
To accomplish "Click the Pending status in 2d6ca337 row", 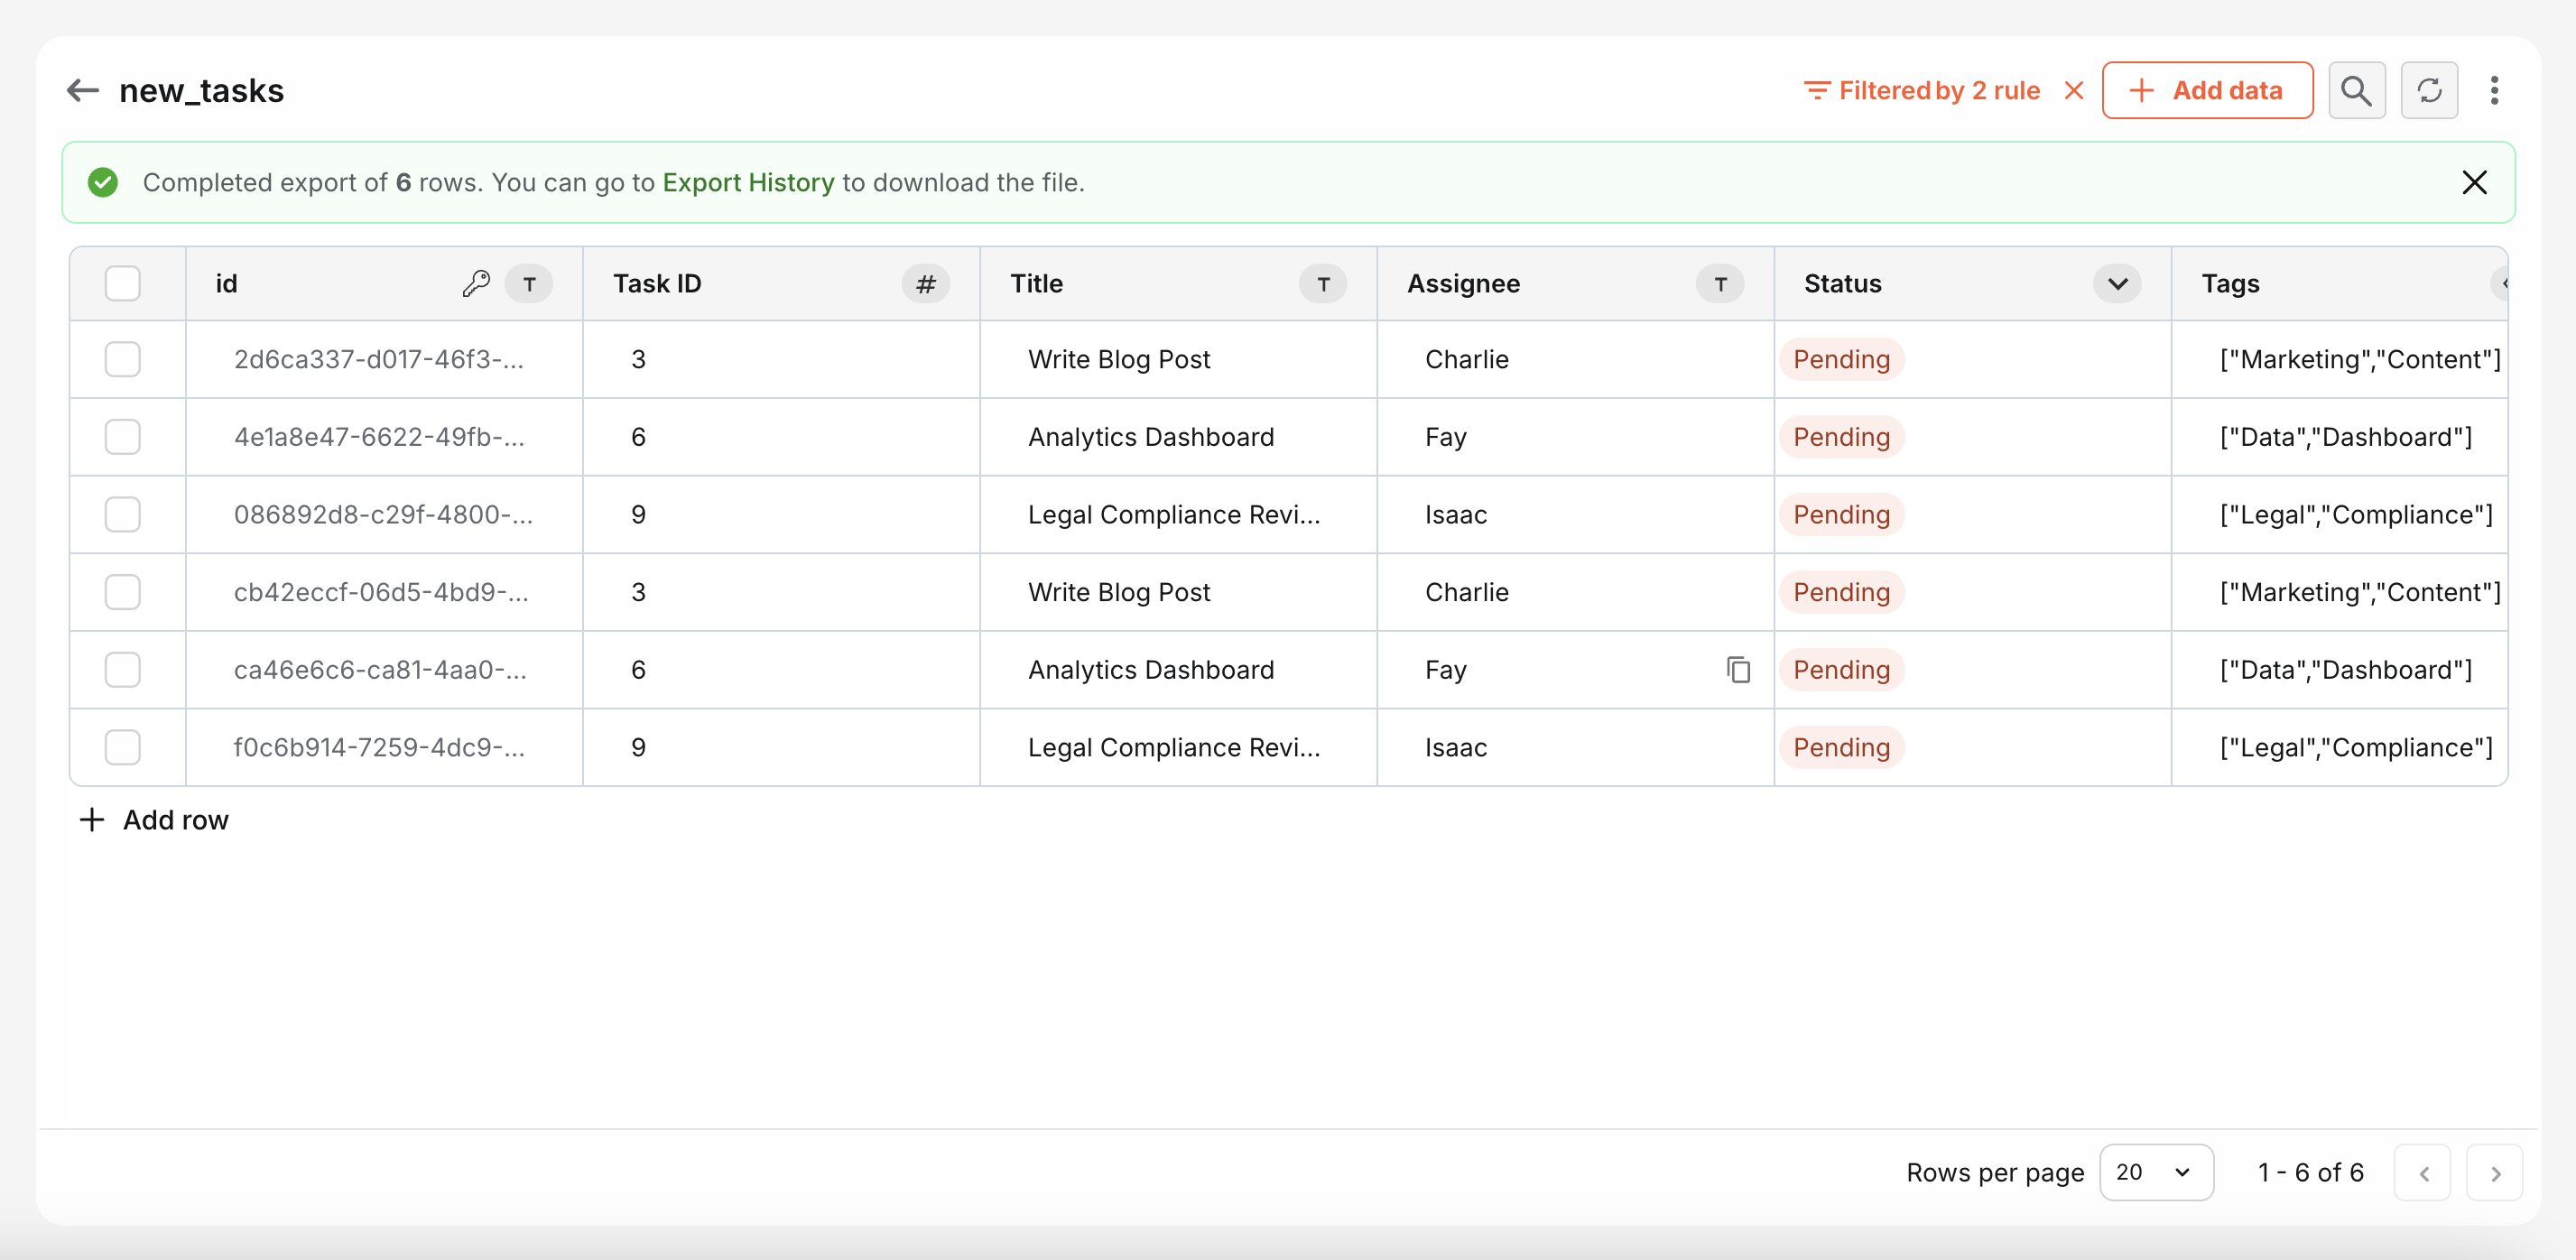I will [1841, 360].
